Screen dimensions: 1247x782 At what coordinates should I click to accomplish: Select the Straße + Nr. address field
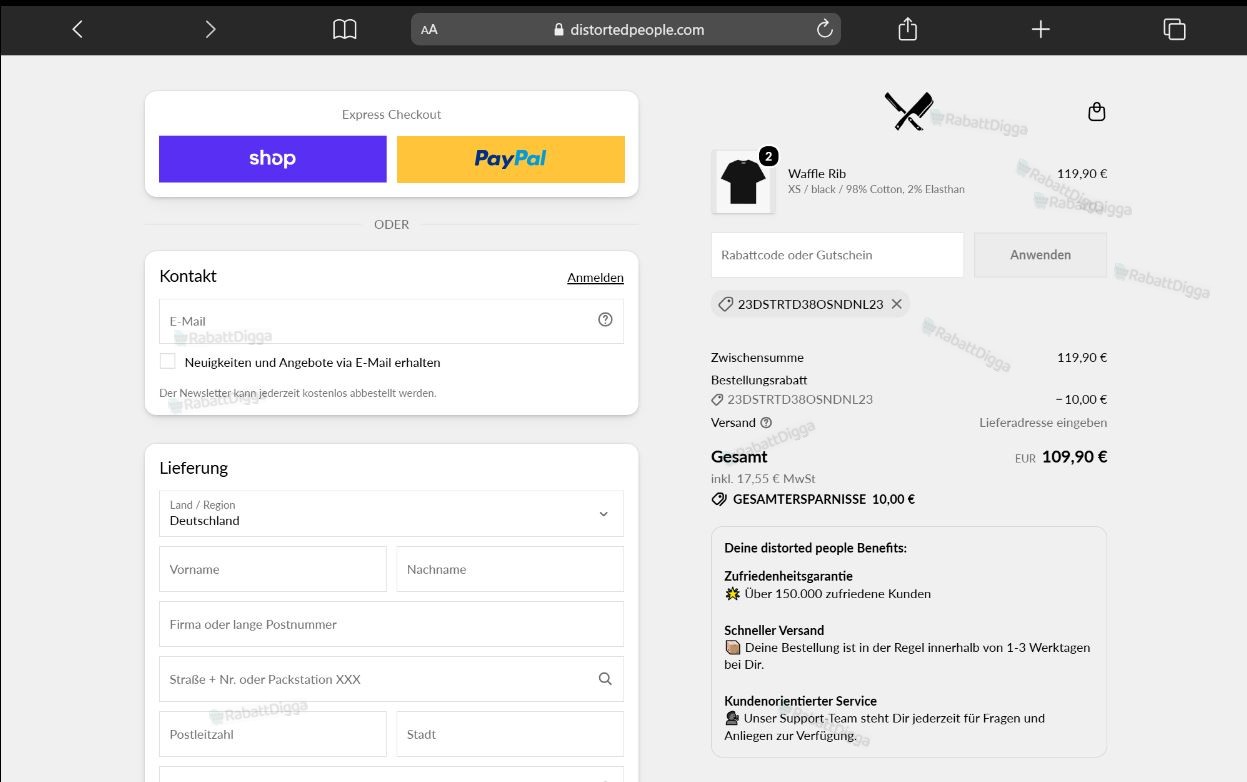pyautogui.click(x=391, y=679)
